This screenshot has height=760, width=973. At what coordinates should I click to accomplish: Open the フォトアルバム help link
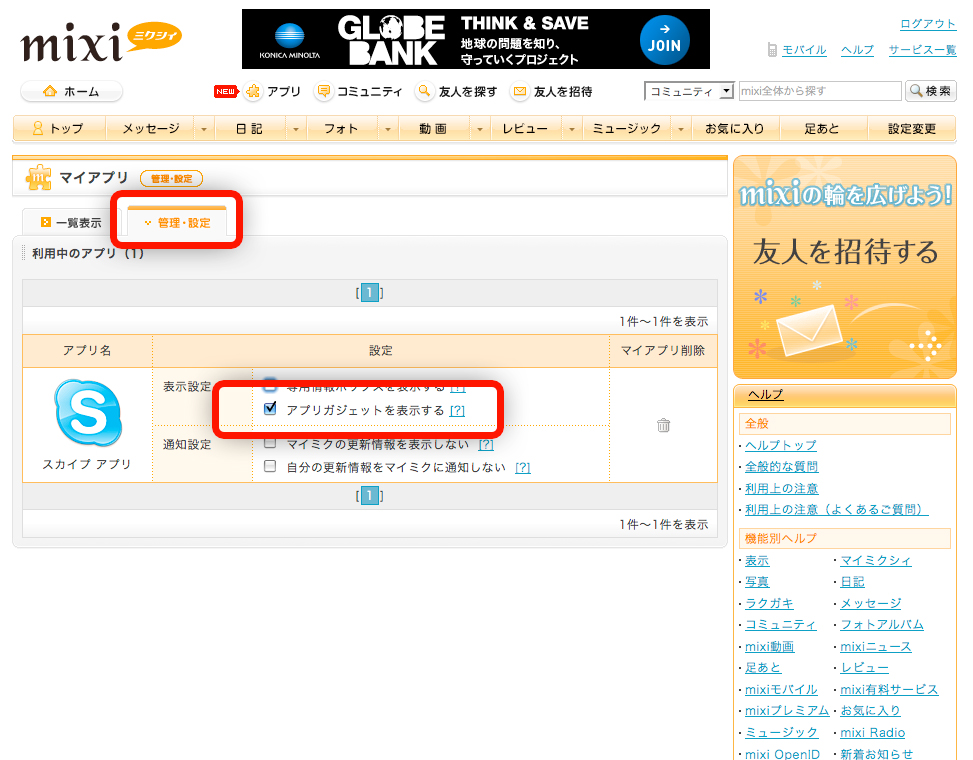pos(882,625)
